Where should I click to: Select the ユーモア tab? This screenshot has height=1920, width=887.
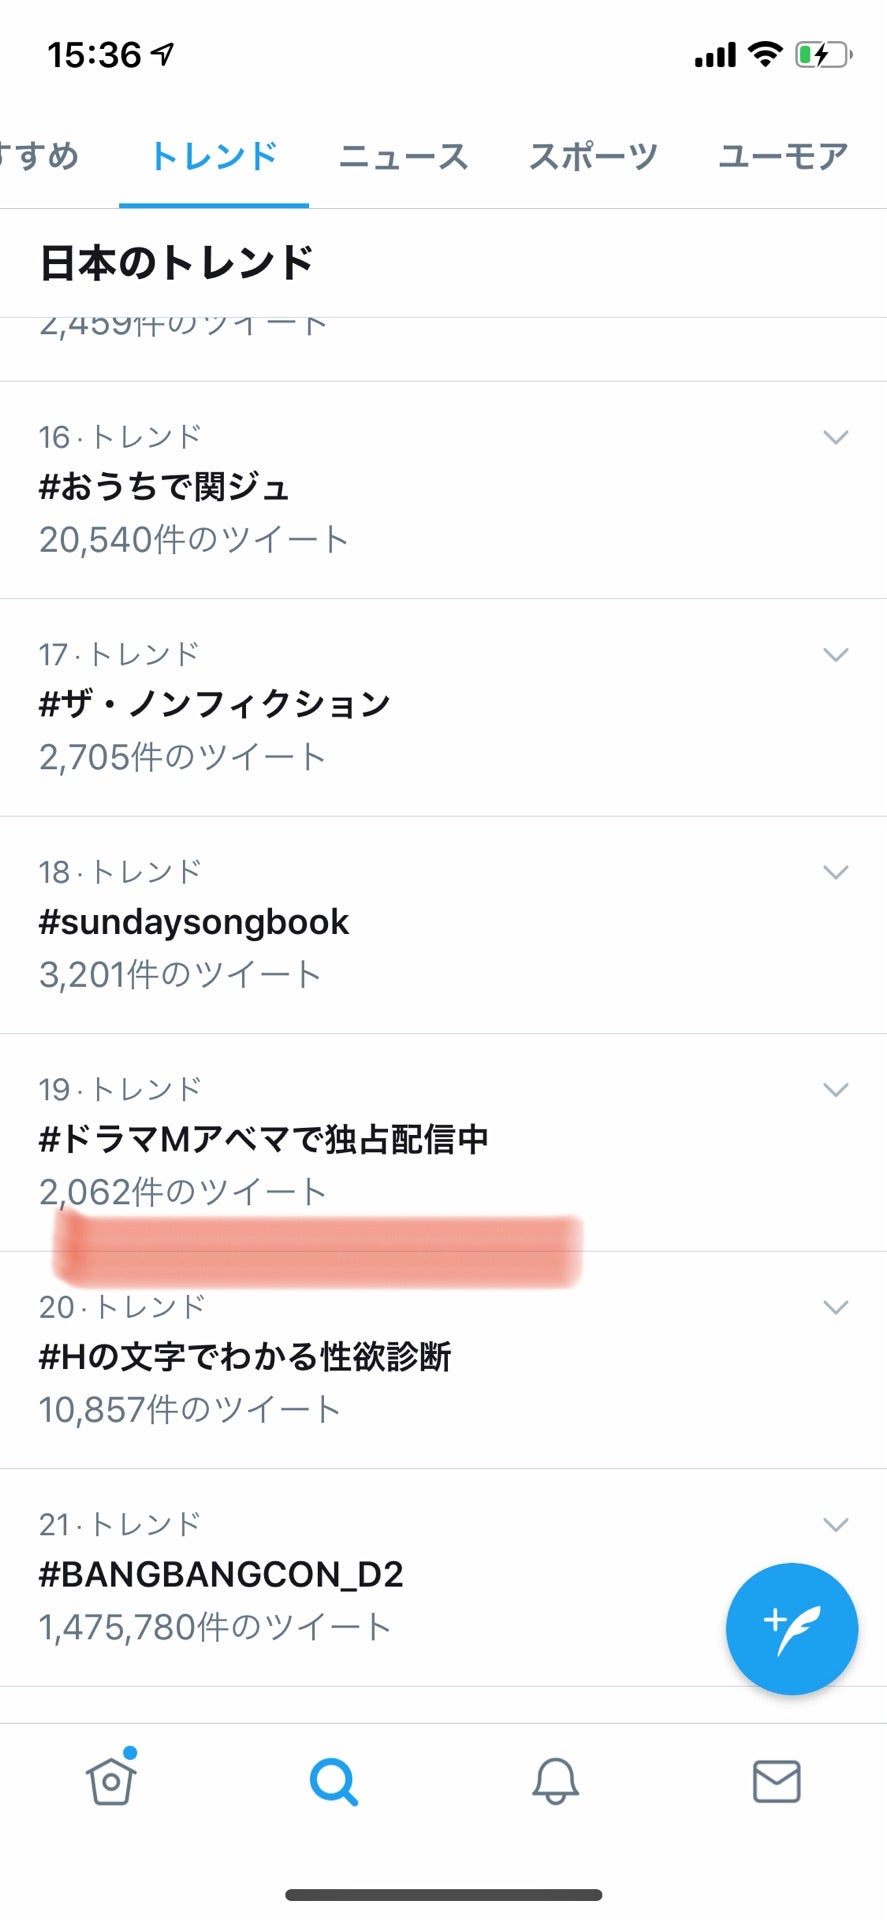point(783,156)
